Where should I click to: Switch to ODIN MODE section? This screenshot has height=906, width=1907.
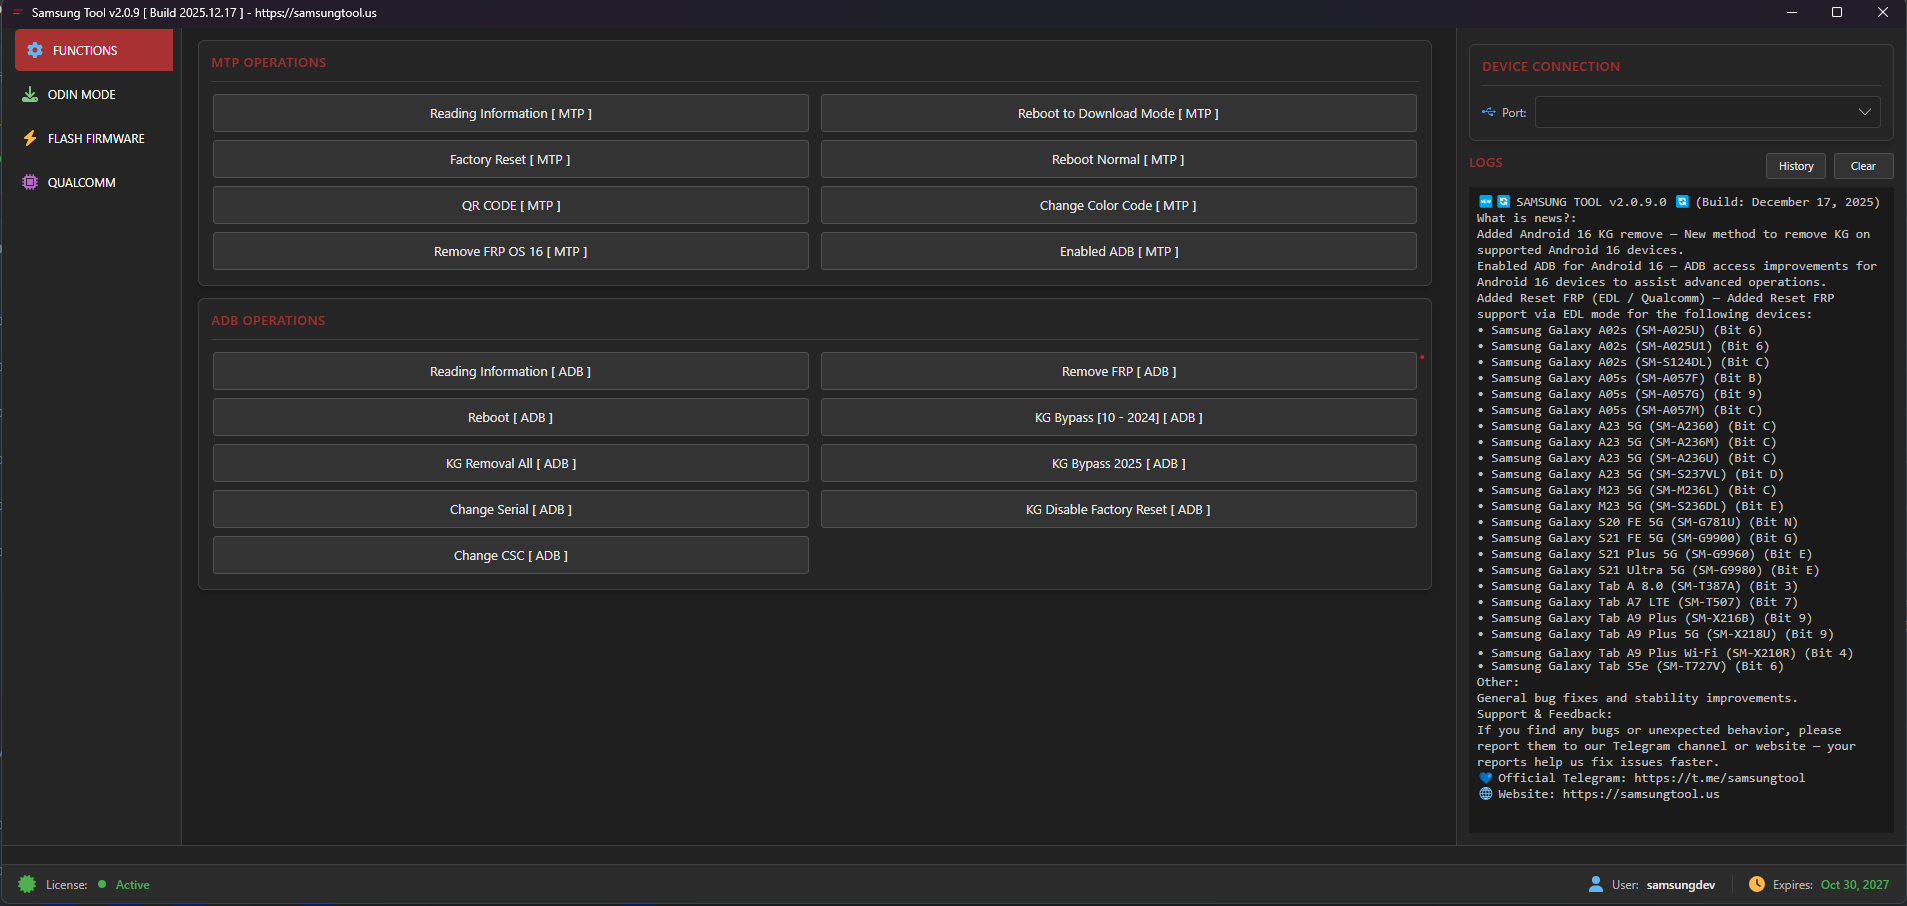[82, 94]
